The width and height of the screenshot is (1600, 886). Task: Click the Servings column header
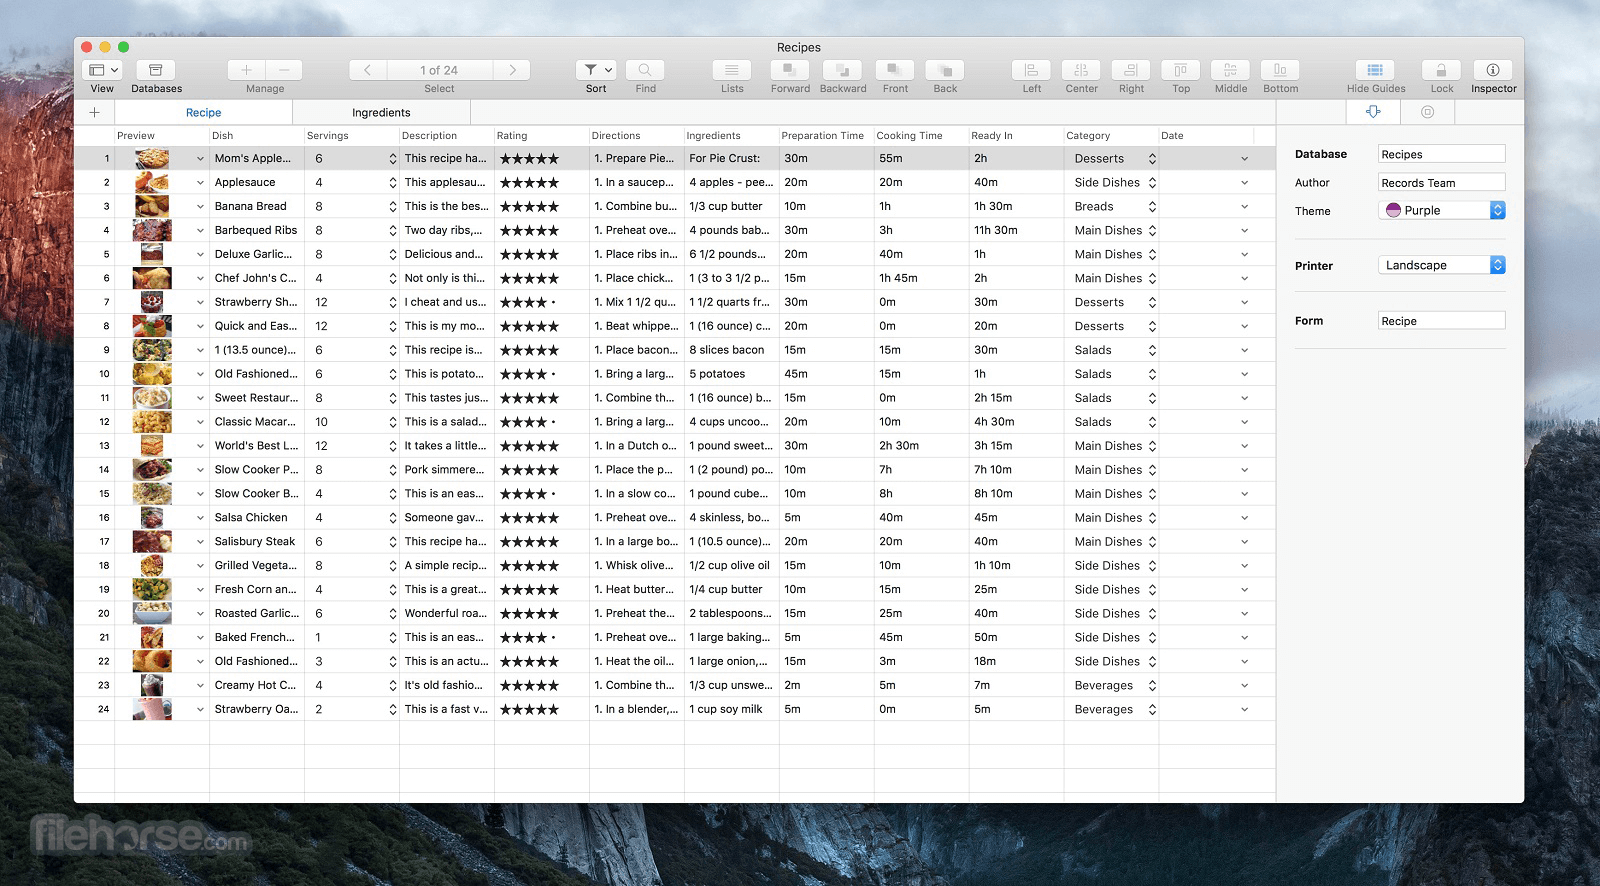click(x=352, y=135)
